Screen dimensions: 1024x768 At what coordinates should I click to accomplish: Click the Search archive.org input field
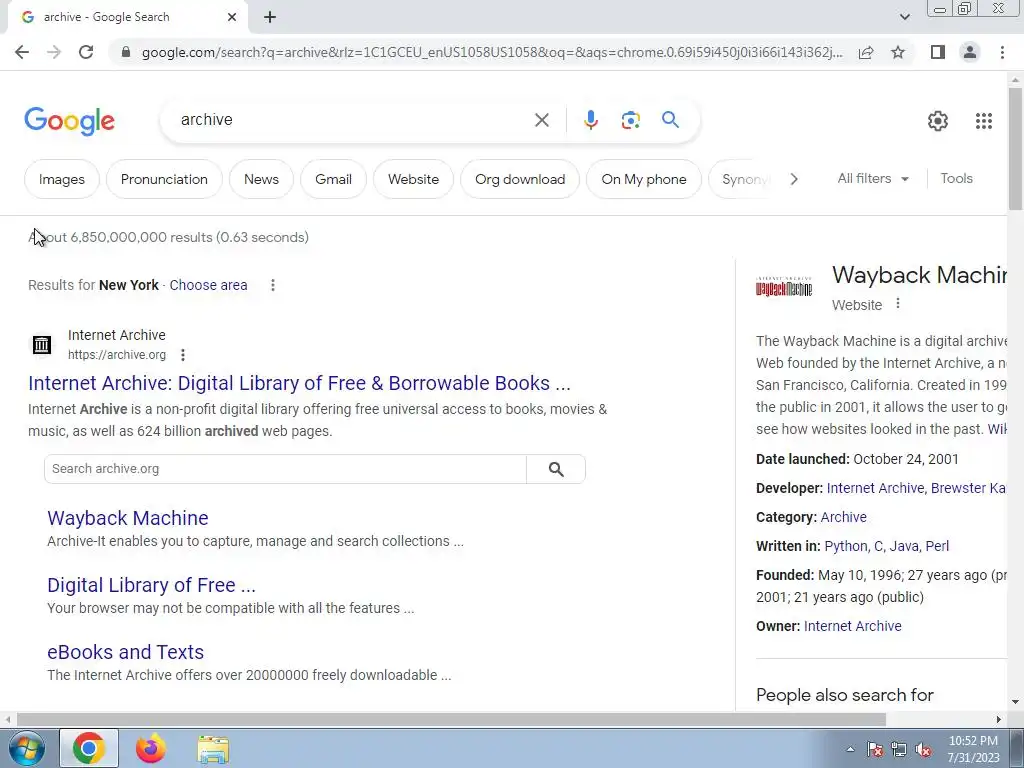[285, 469]
